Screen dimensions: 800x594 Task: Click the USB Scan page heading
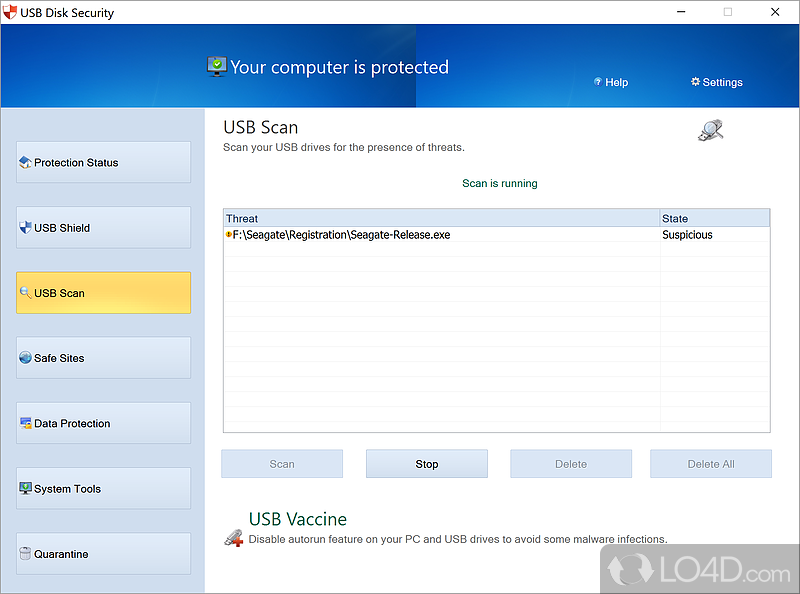[261, 127]
